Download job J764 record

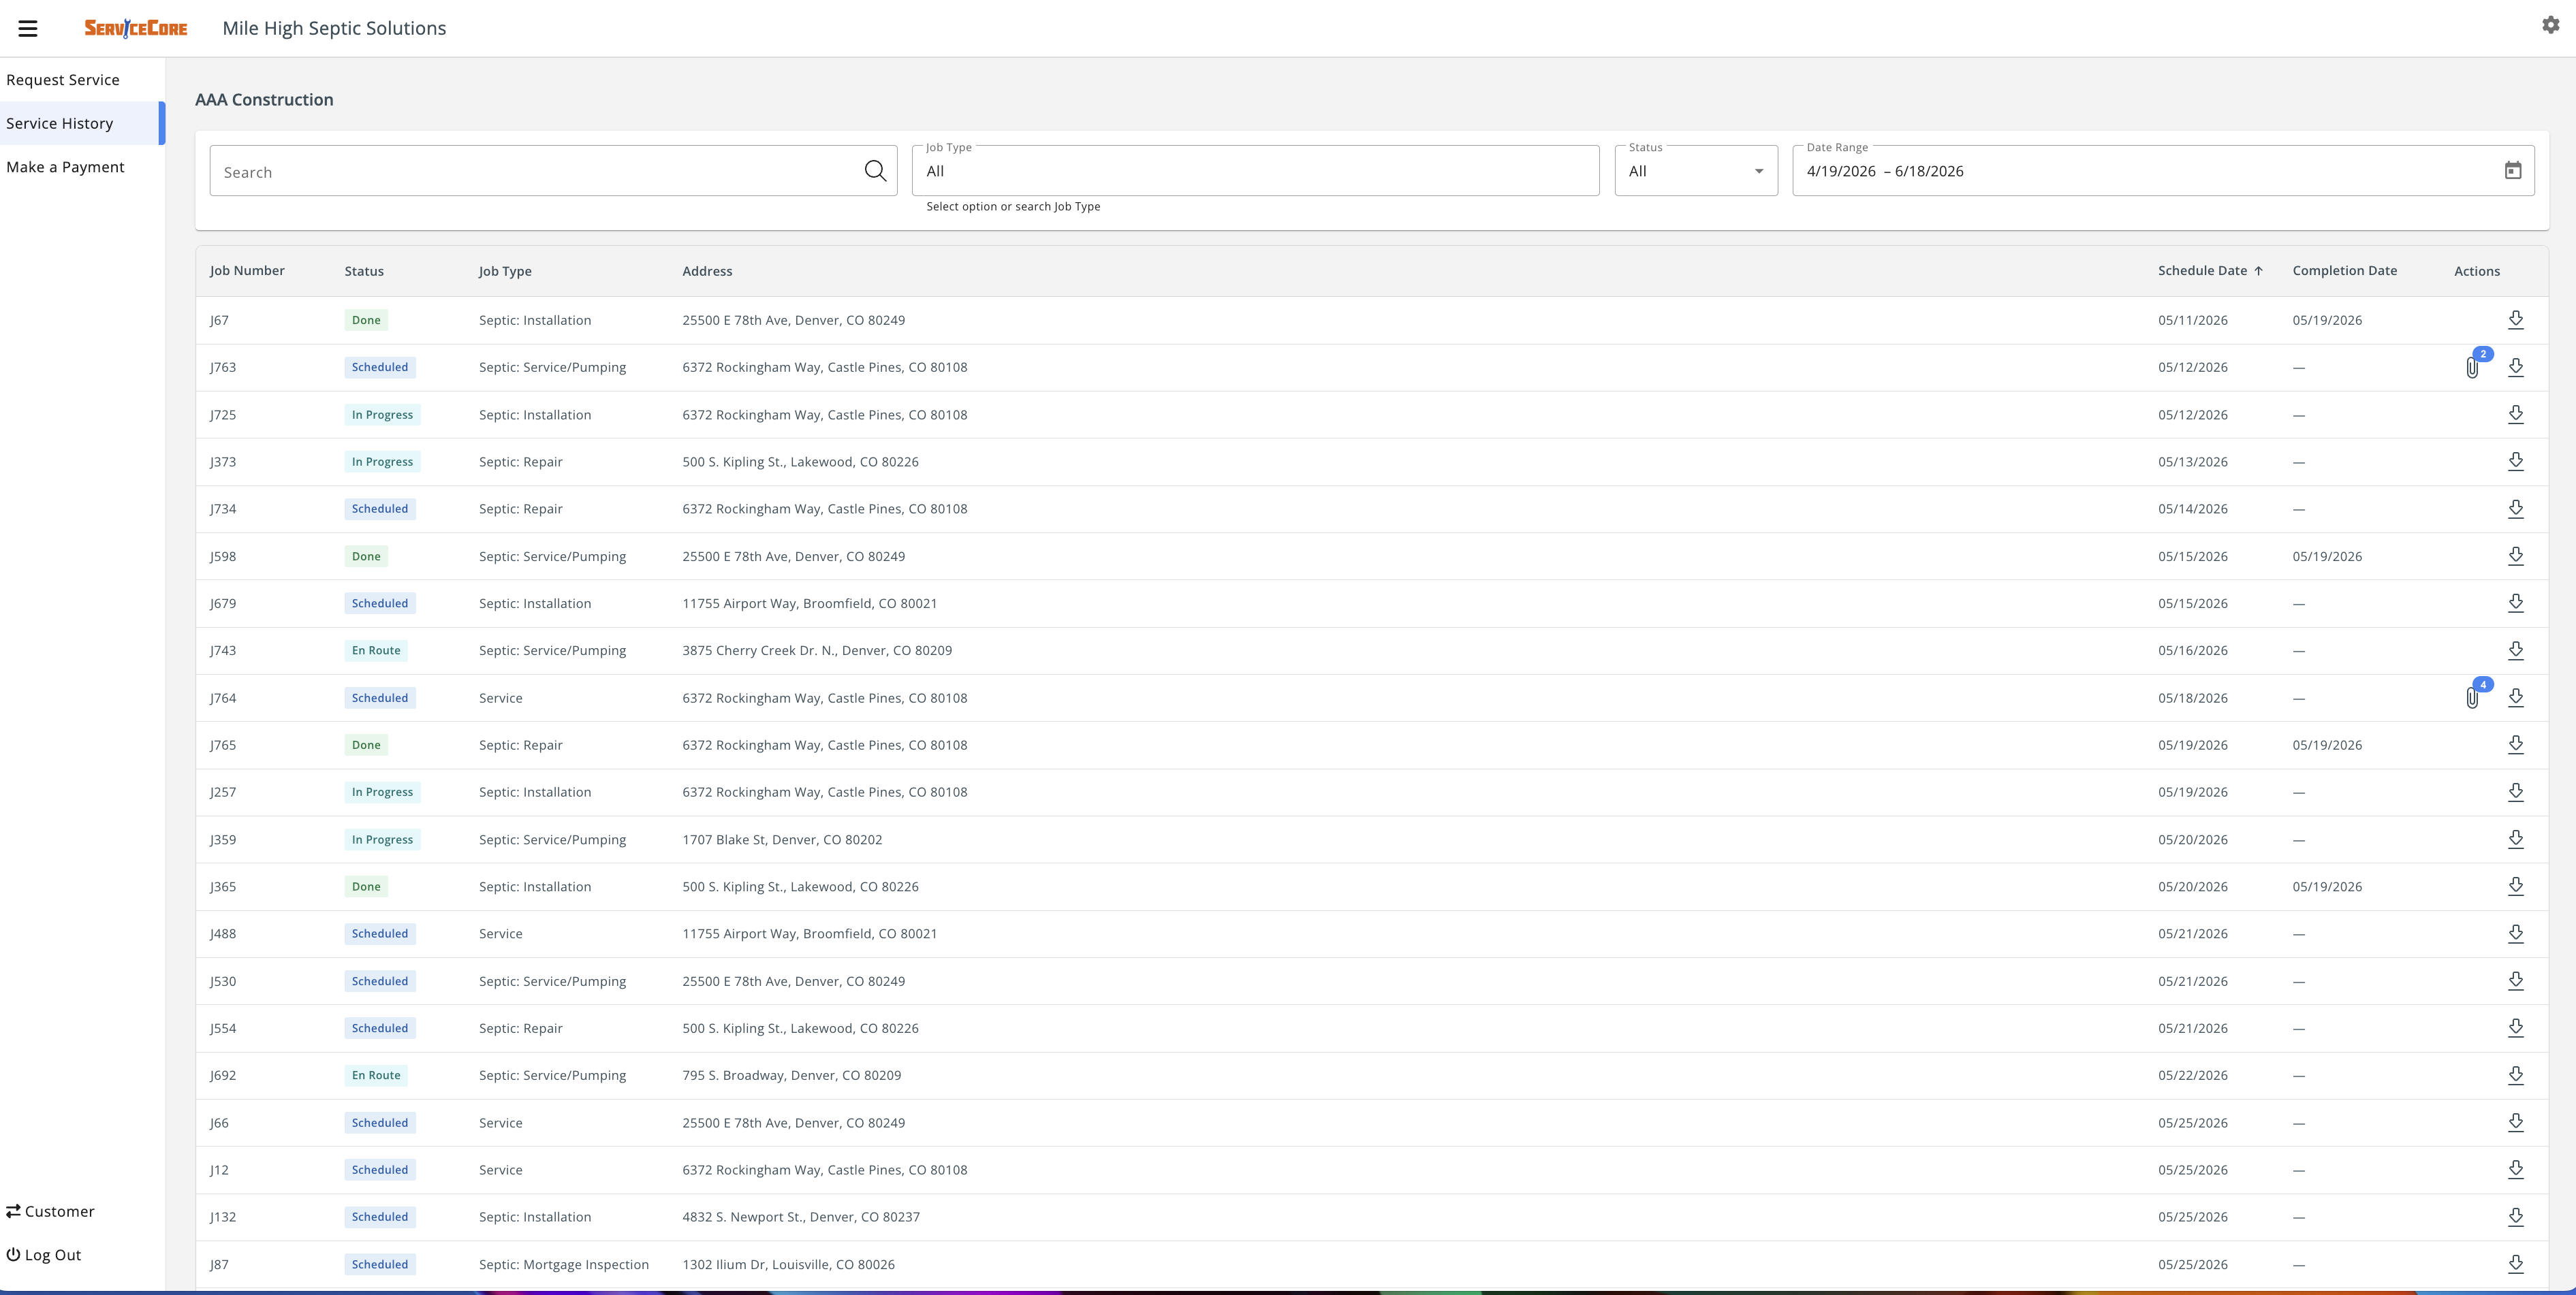2516,697
